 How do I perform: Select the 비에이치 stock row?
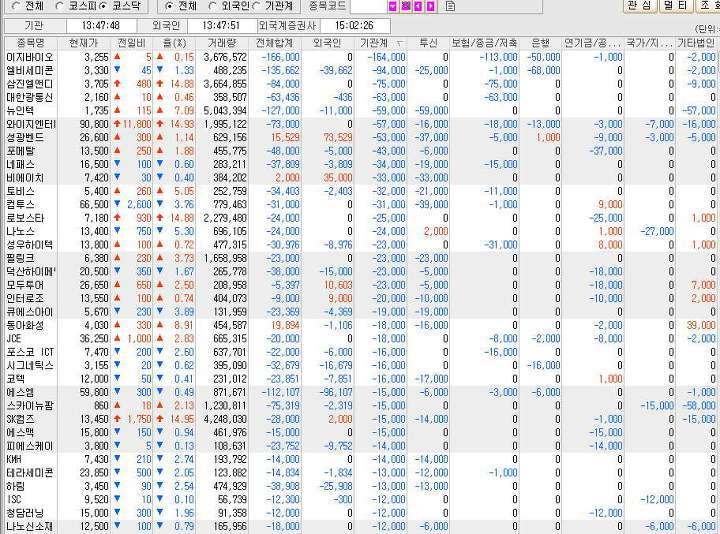pos(360,178)
